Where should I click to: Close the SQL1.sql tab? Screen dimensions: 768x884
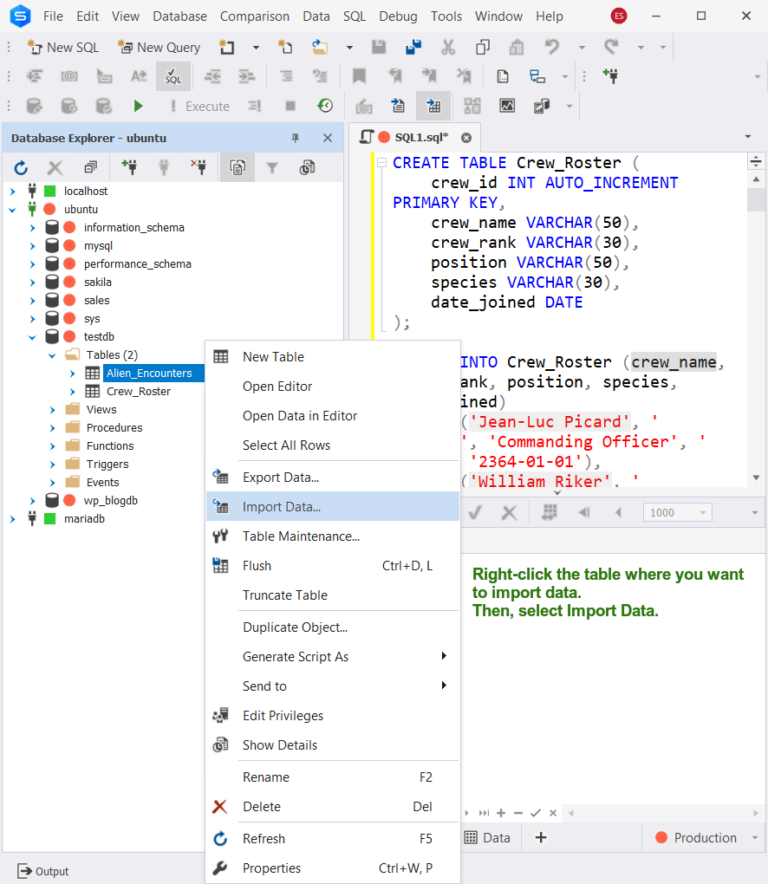pos(466,138)
